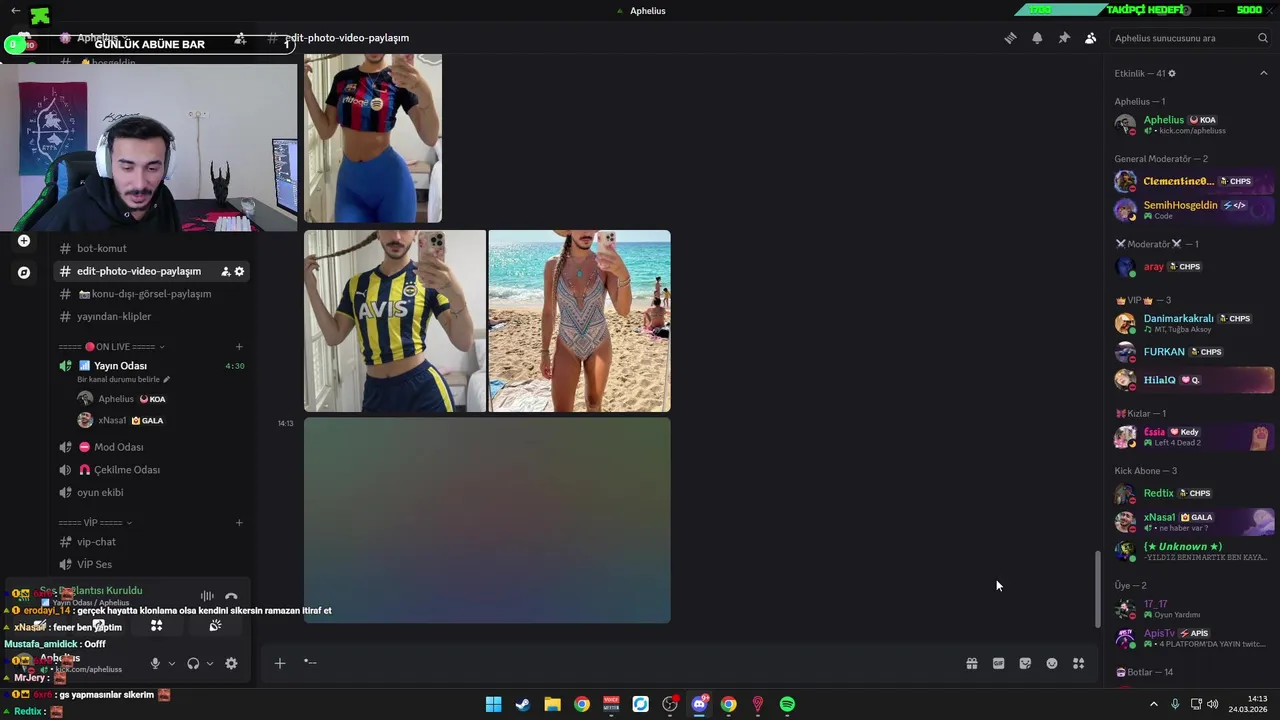The image size is (1280, 720).
Task: Open Discover servers compass icon
Action: [x=24, y=272]
